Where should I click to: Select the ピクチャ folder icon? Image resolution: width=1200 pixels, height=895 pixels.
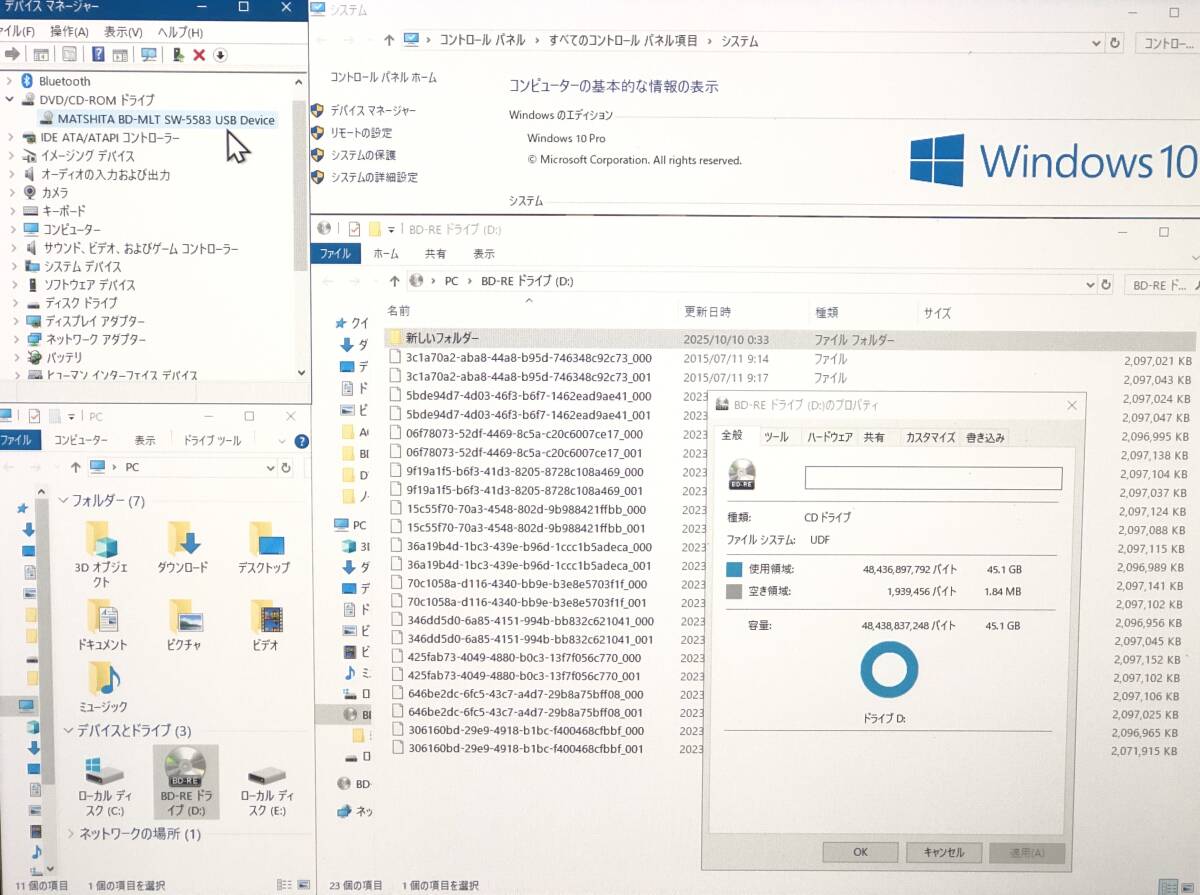[184, 617]
